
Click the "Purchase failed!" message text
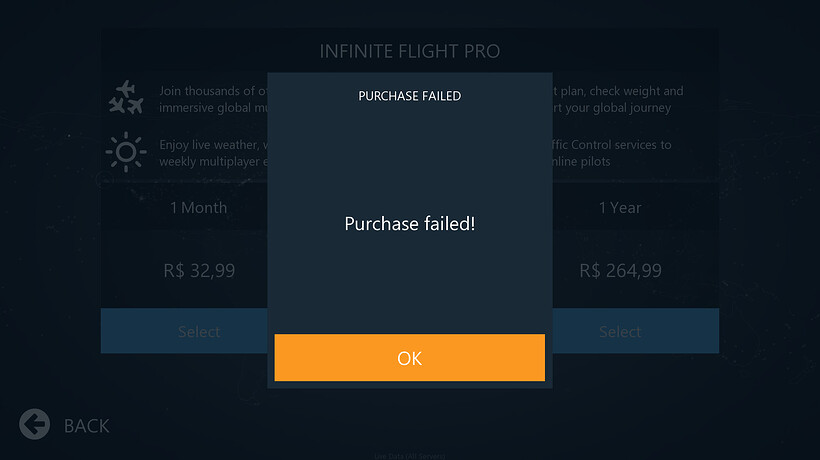tap(410, 223)
